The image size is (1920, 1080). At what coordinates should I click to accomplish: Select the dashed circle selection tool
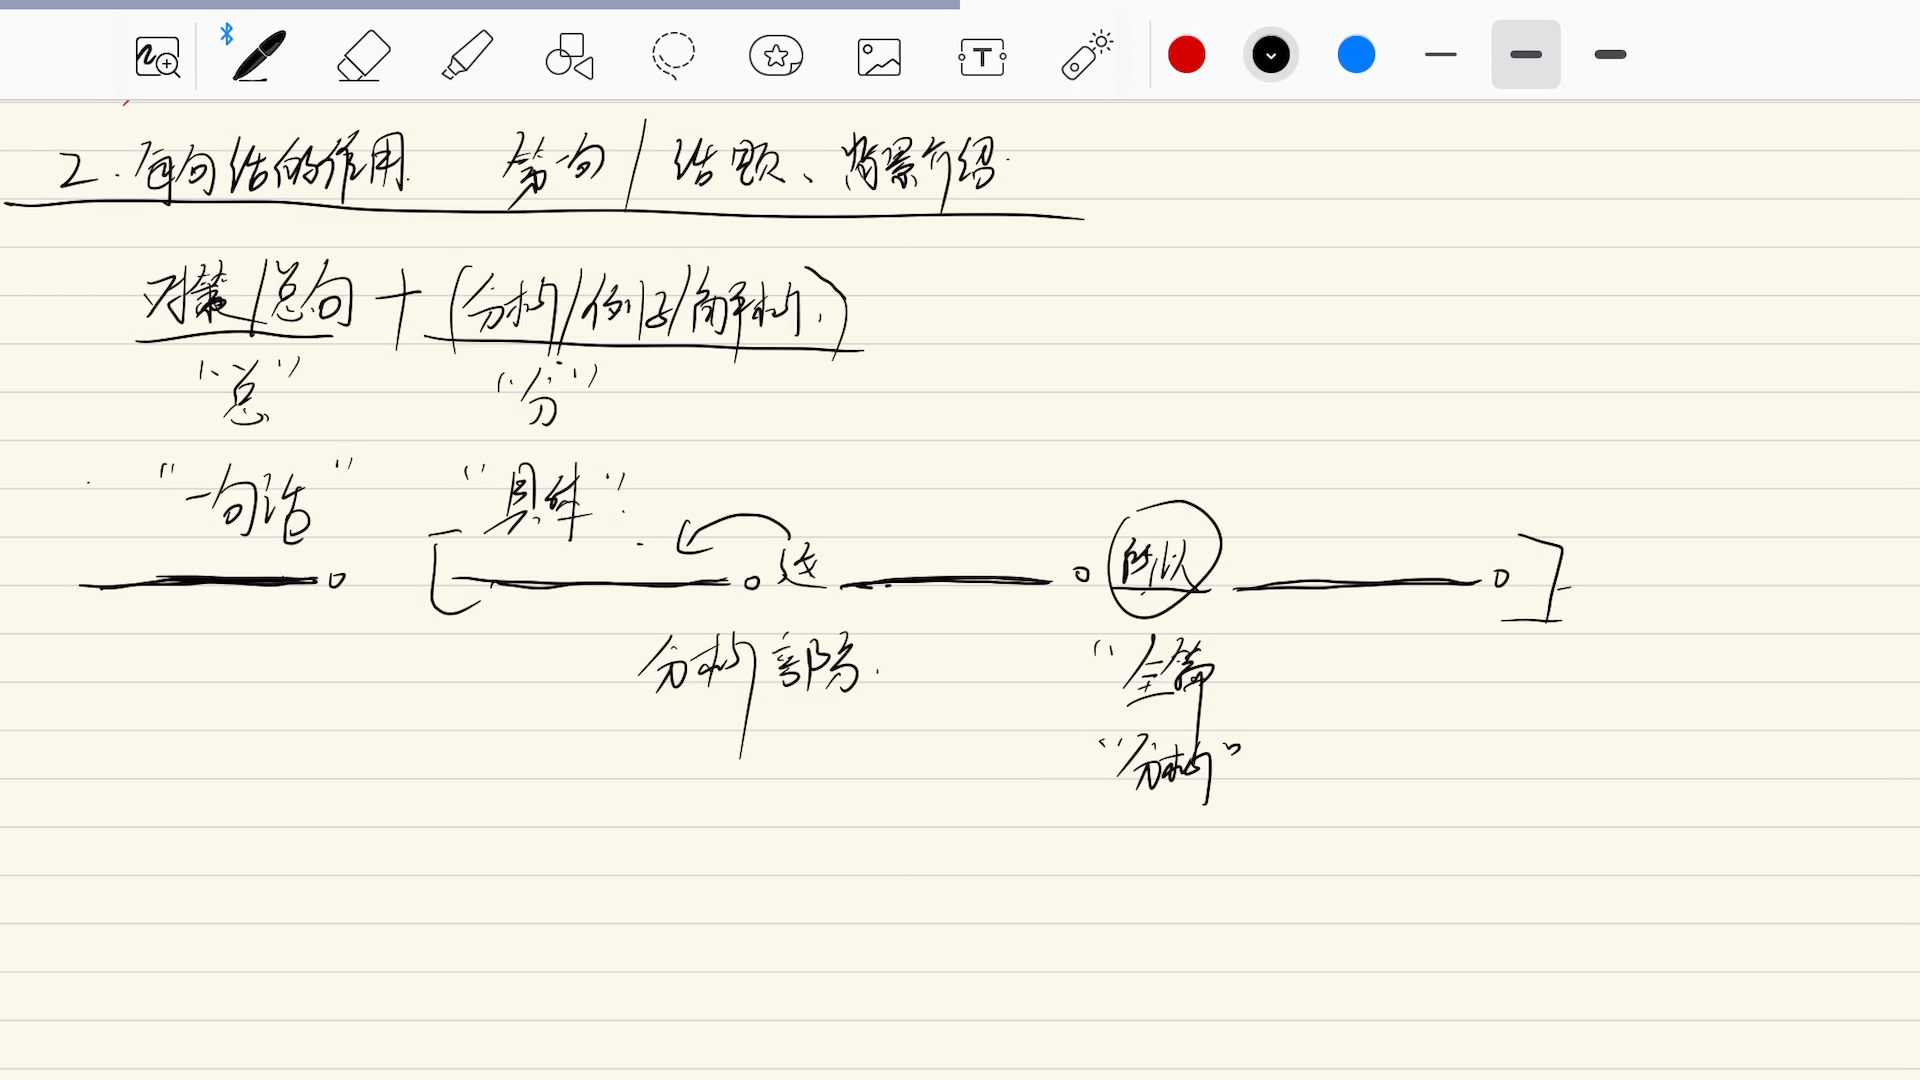click(673, 55)
